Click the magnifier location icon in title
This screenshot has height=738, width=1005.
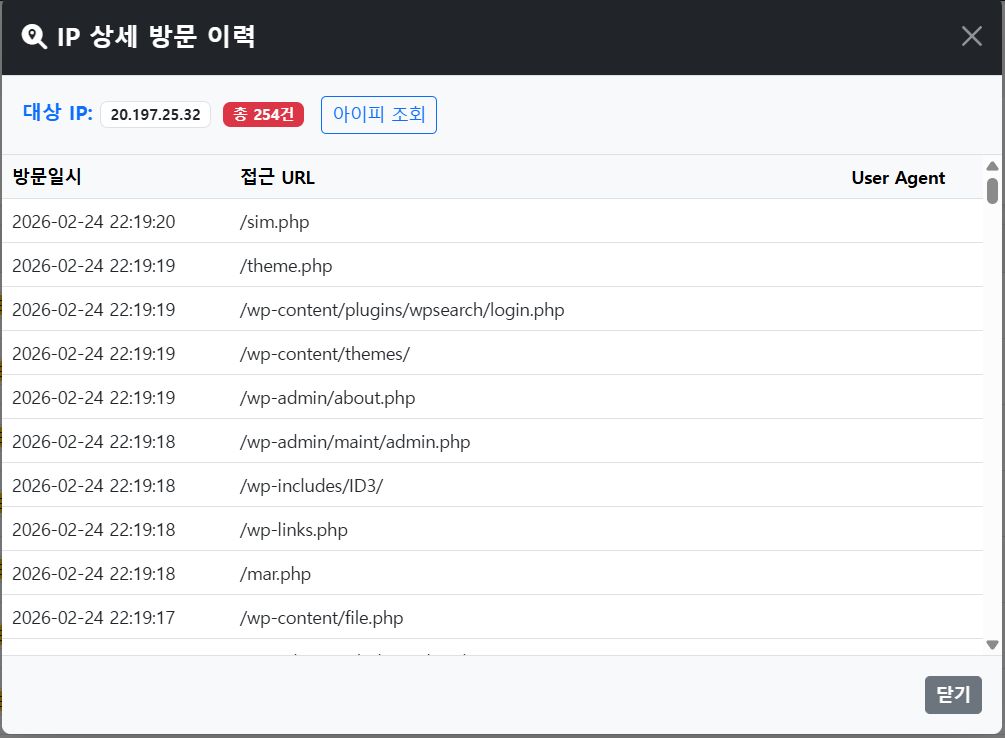(x=34, y=37)
